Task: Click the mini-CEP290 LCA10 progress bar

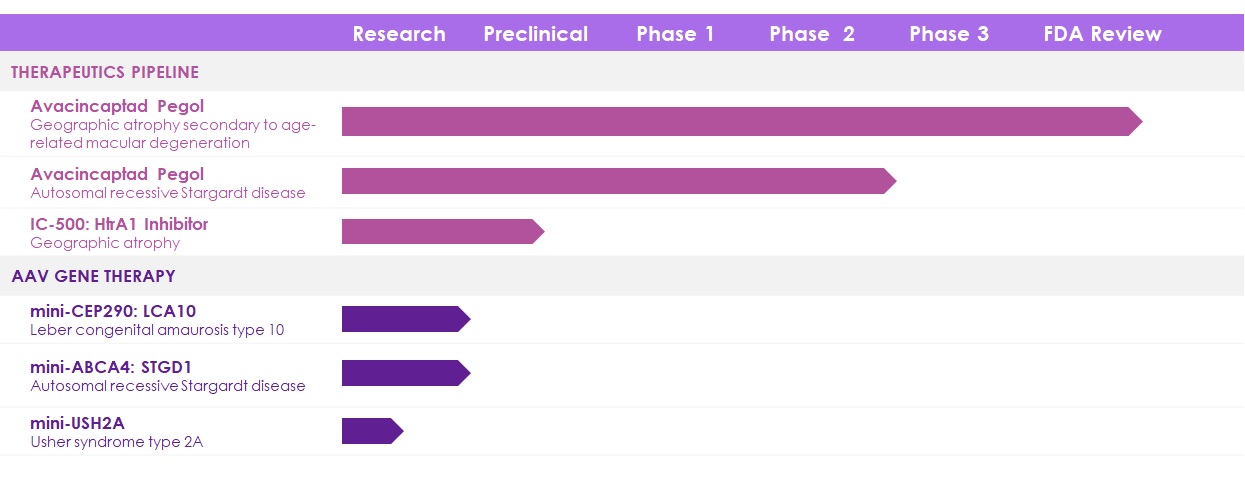Action: 404,319
